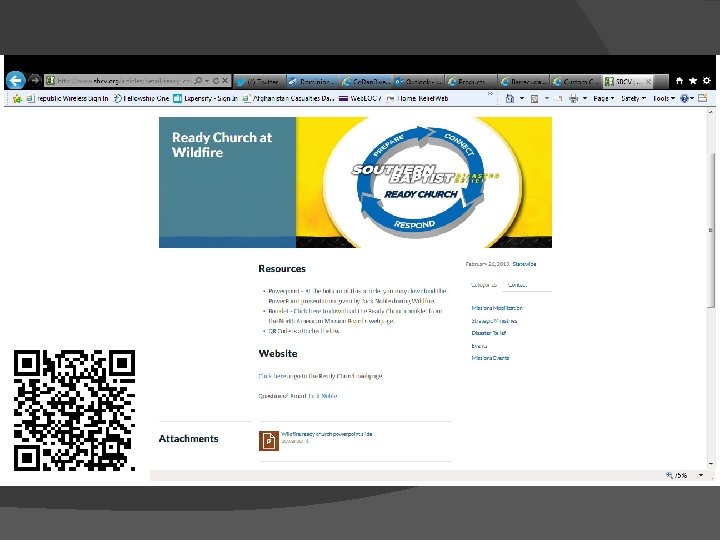
Task: Click the Add to Favorites bar star icon
Action: tap(17, 98)
